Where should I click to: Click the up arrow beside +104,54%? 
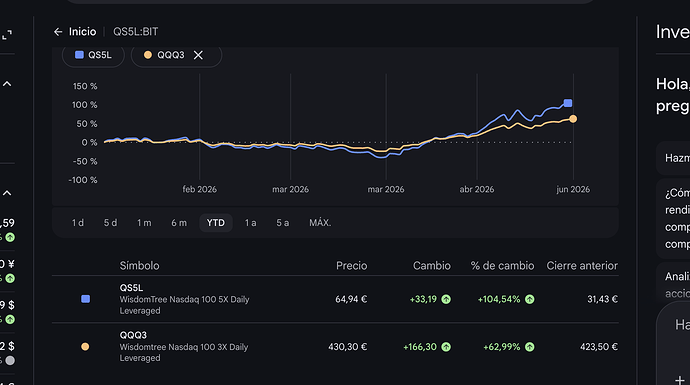point(529,299)
